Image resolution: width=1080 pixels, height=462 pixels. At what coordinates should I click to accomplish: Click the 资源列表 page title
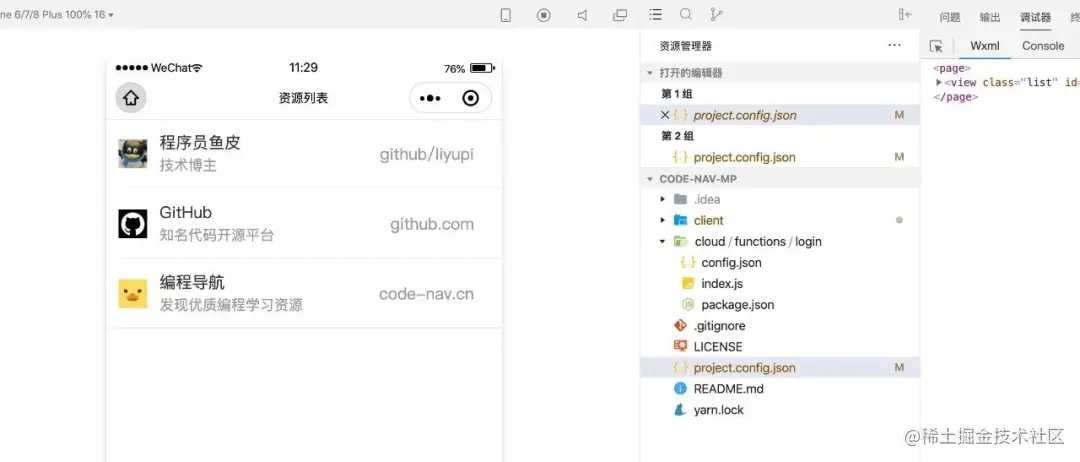point(303,98)
